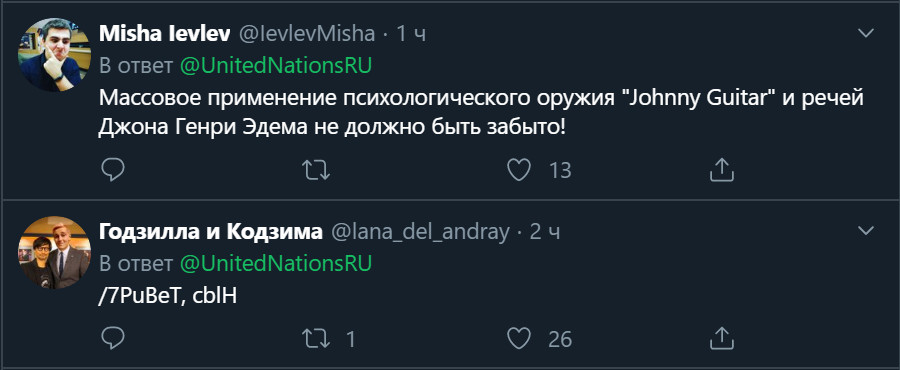Like the tweet with 26 likes
Screen dimensions: 900x370
pyautogui.click(x=519, y=339)
